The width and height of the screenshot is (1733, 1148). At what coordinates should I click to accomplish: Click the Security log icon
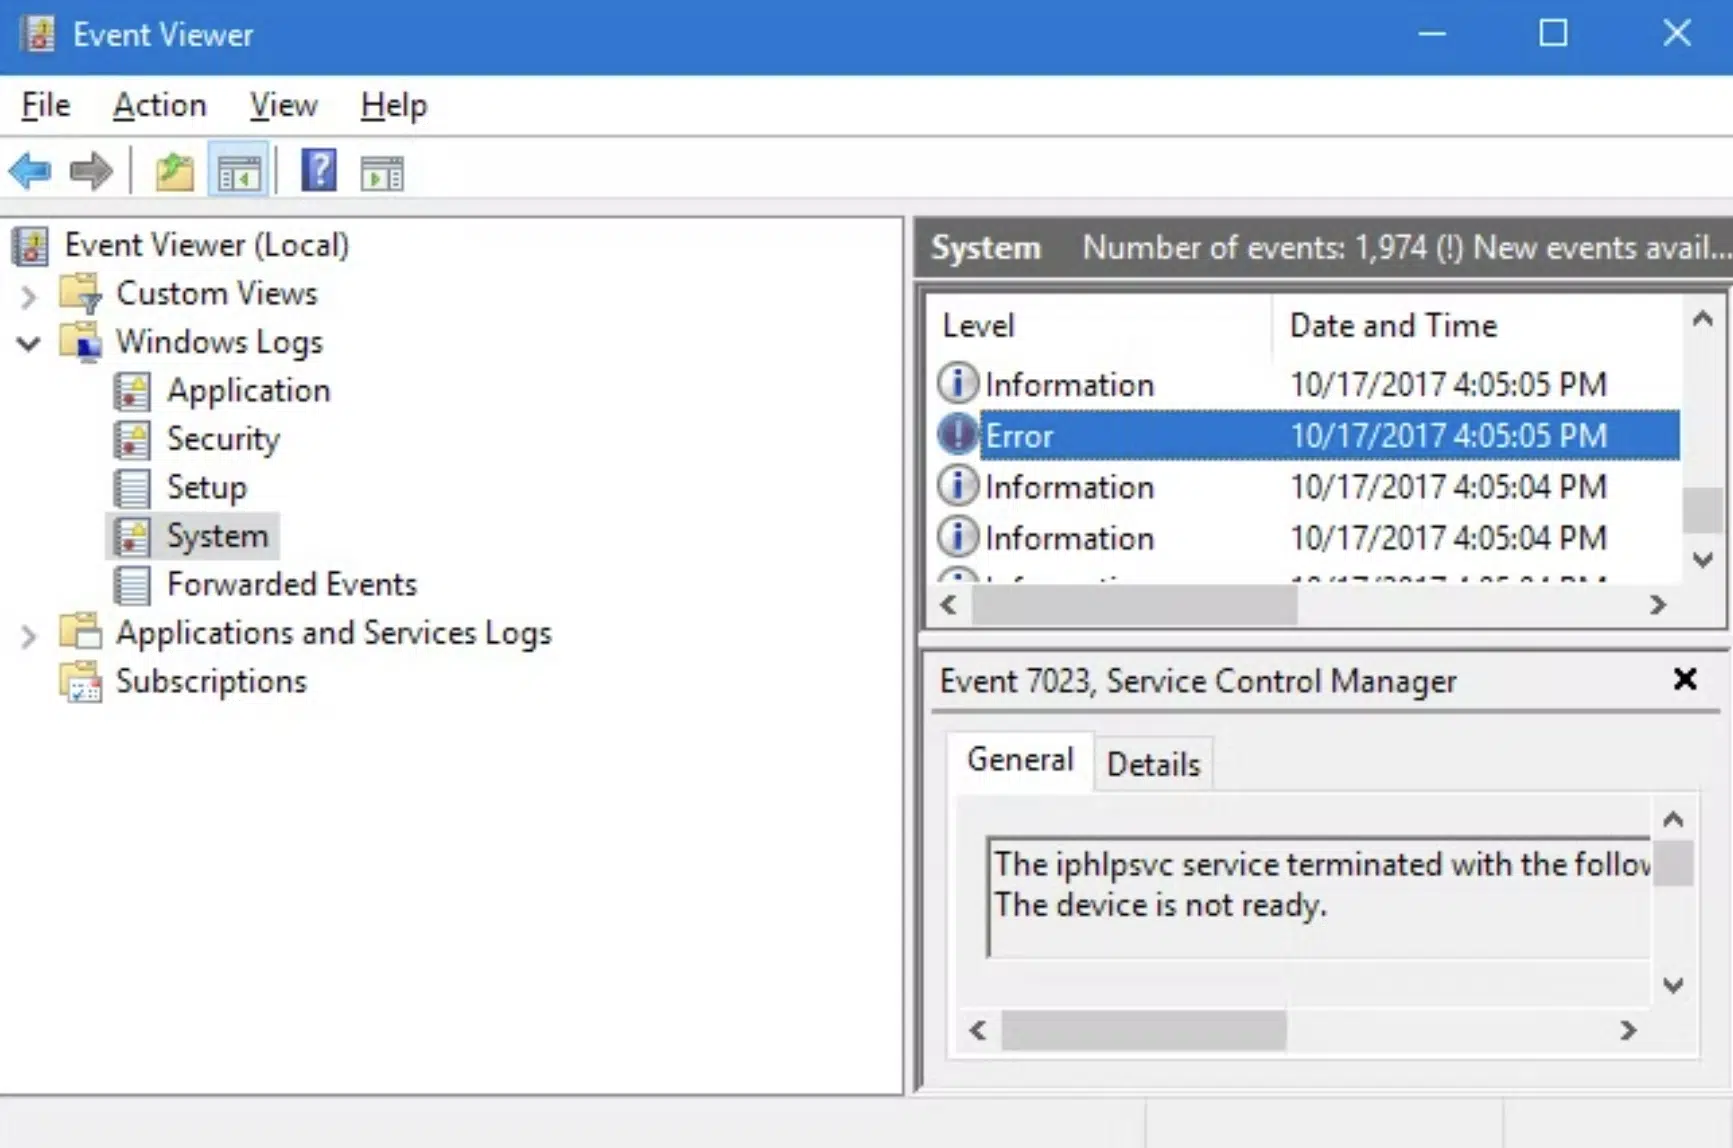(135, 439)
